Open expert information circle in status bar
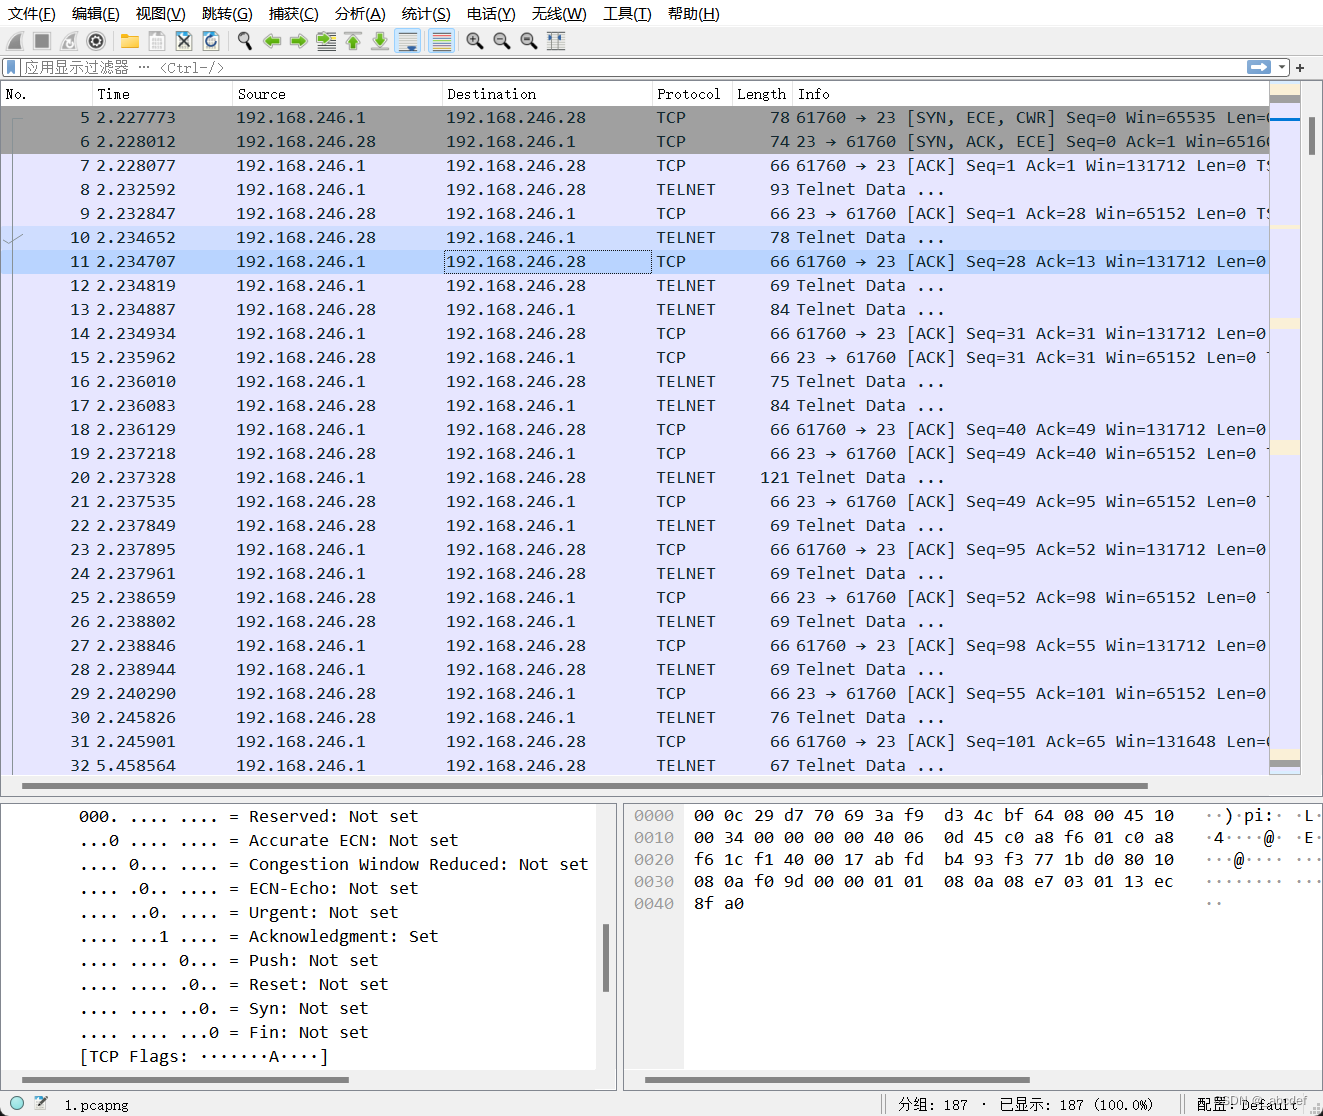This screenshot has height=1116, width=1323. [x=17, y=1104]
